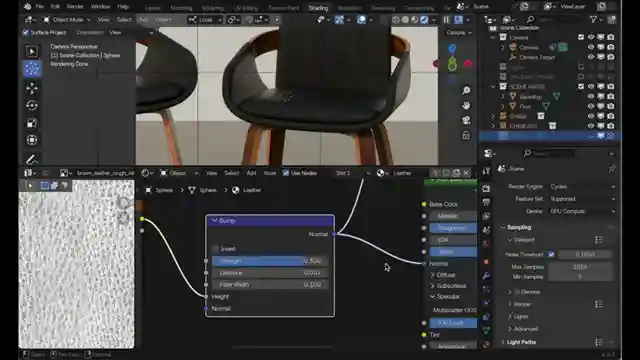
Task: Adjust the Principled BSDF Roughness slider
Action: [453, 228]
